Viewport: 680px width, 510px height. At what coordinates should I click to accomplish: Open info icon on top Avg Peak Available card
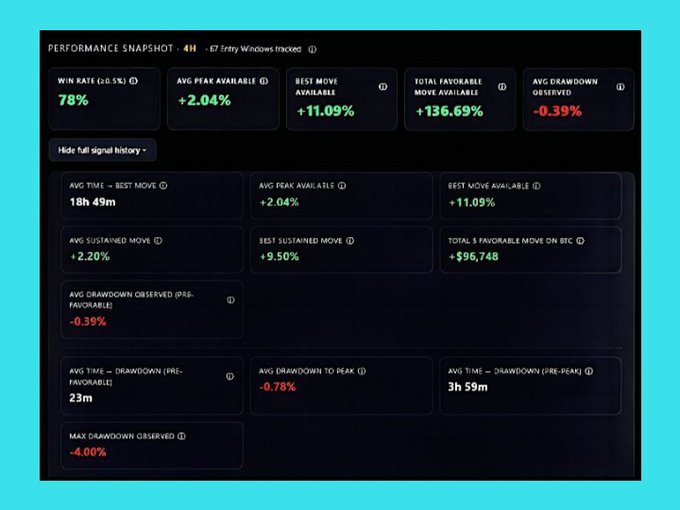[x=264, y=81]
